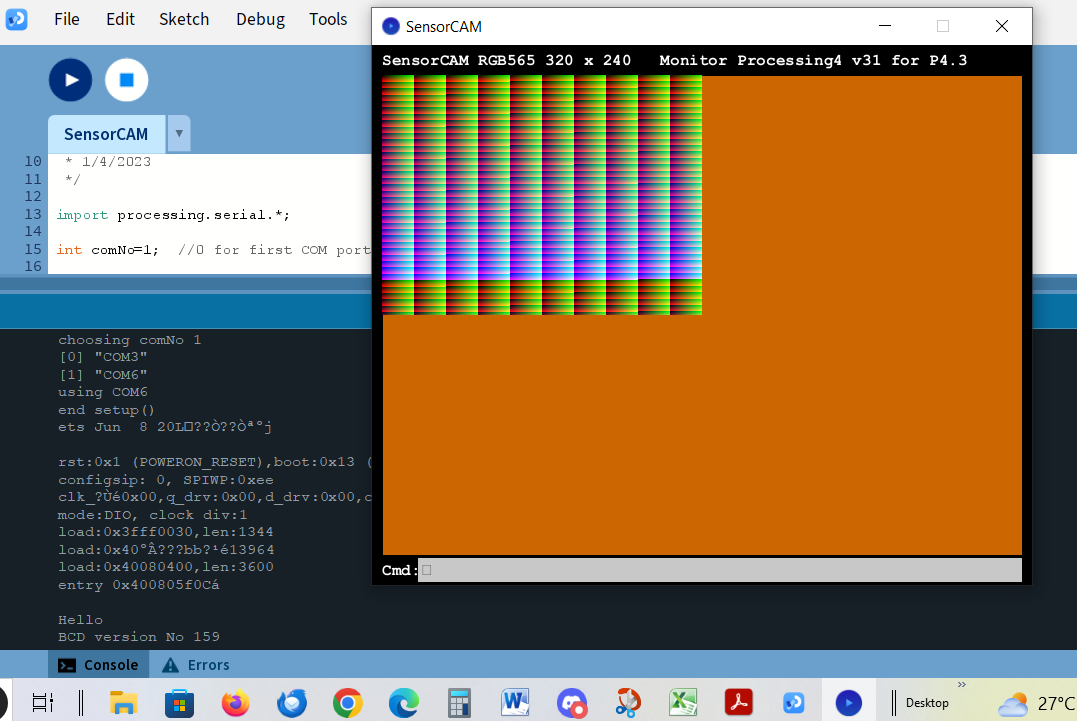Open Microsoft Edge from the taskbar
The height and width of the screenshot is (721, 1077).
403,703
